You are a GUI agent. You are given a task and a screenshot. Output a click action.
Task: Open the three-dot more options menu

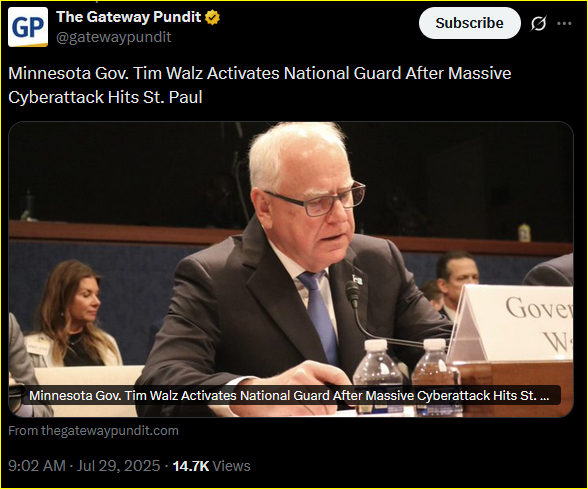coord(564,23)
